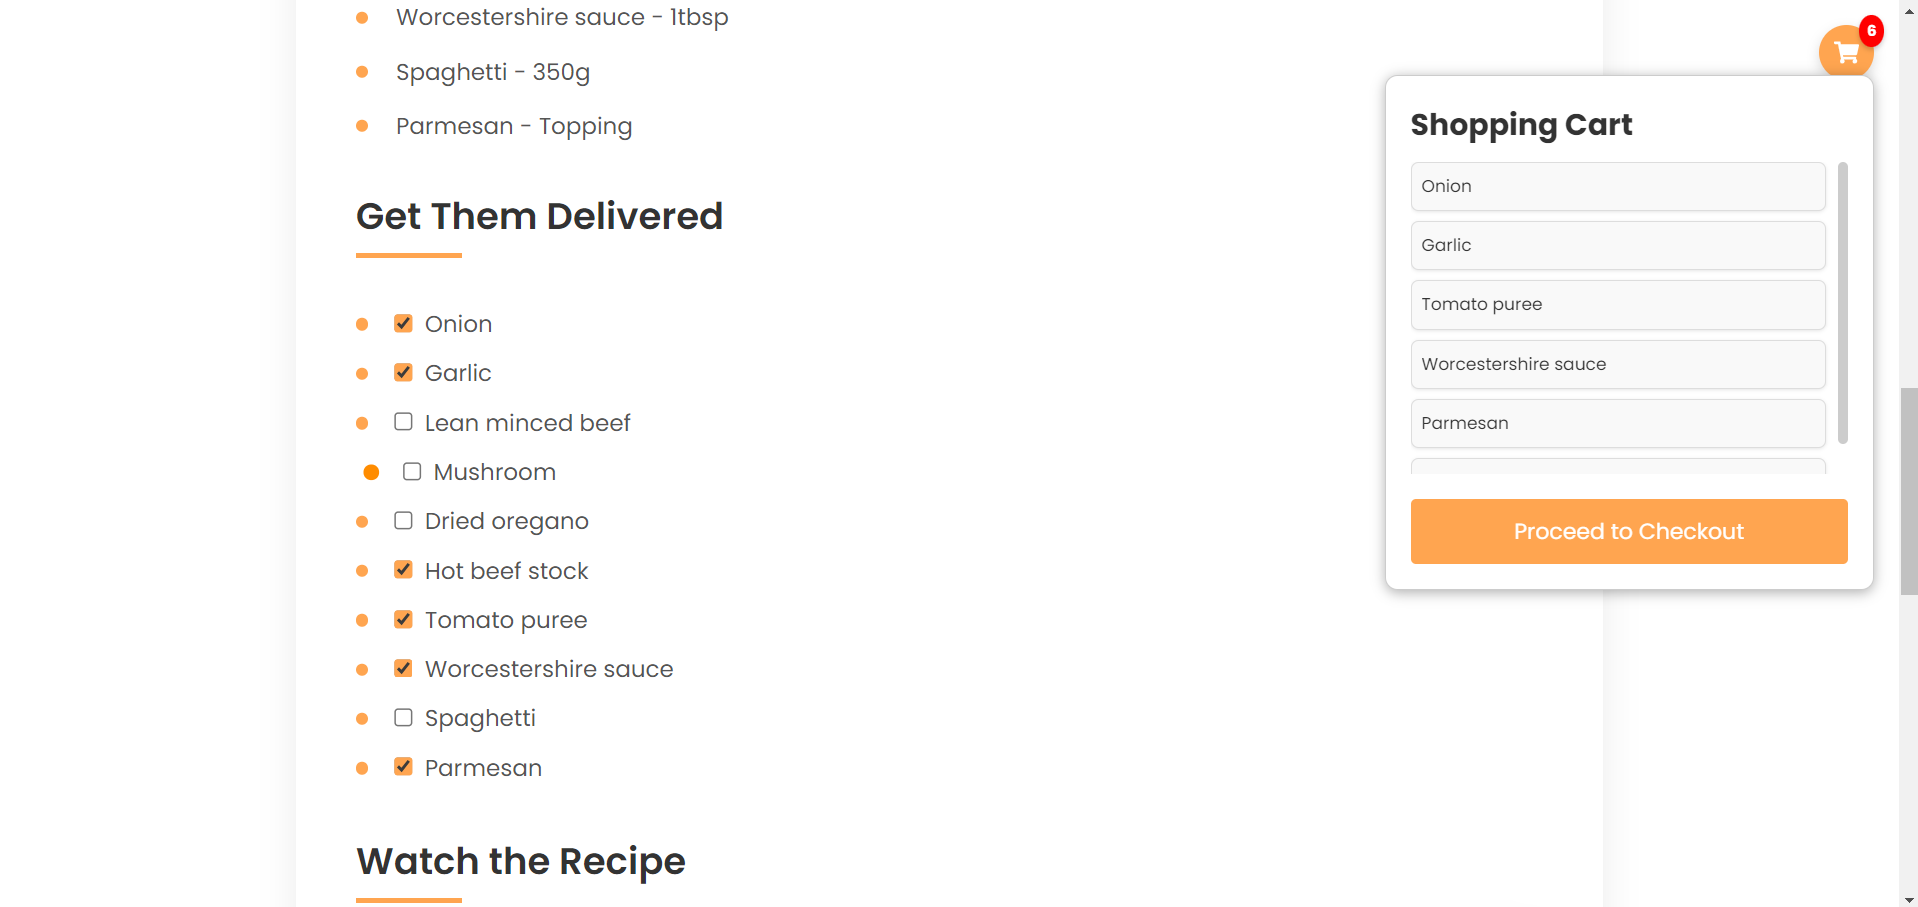Screen dimensions: 1918x907
Task: Select Worcestershire sauce in the cart list
Action: 1617,364
